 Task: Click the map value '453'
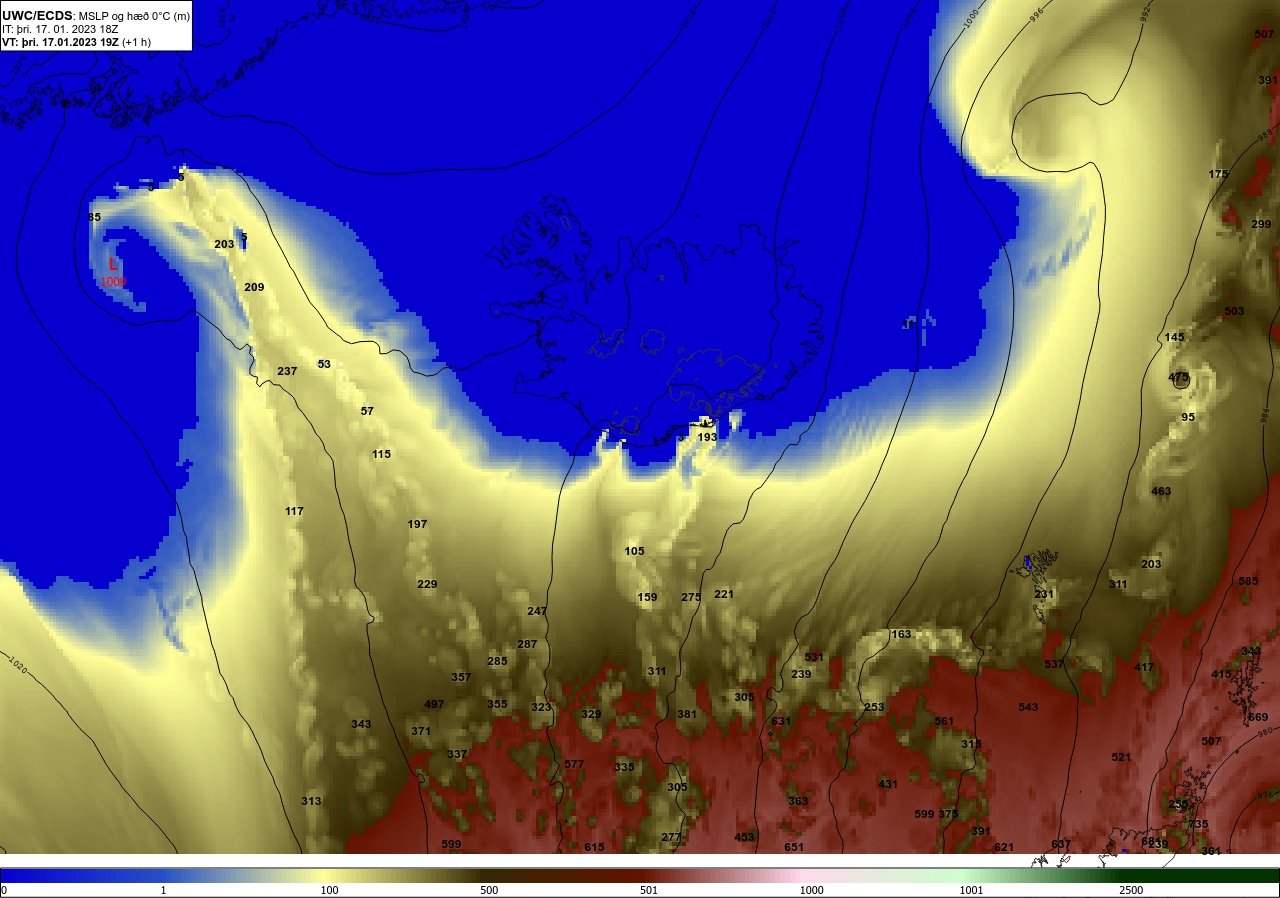pos(744,837)
